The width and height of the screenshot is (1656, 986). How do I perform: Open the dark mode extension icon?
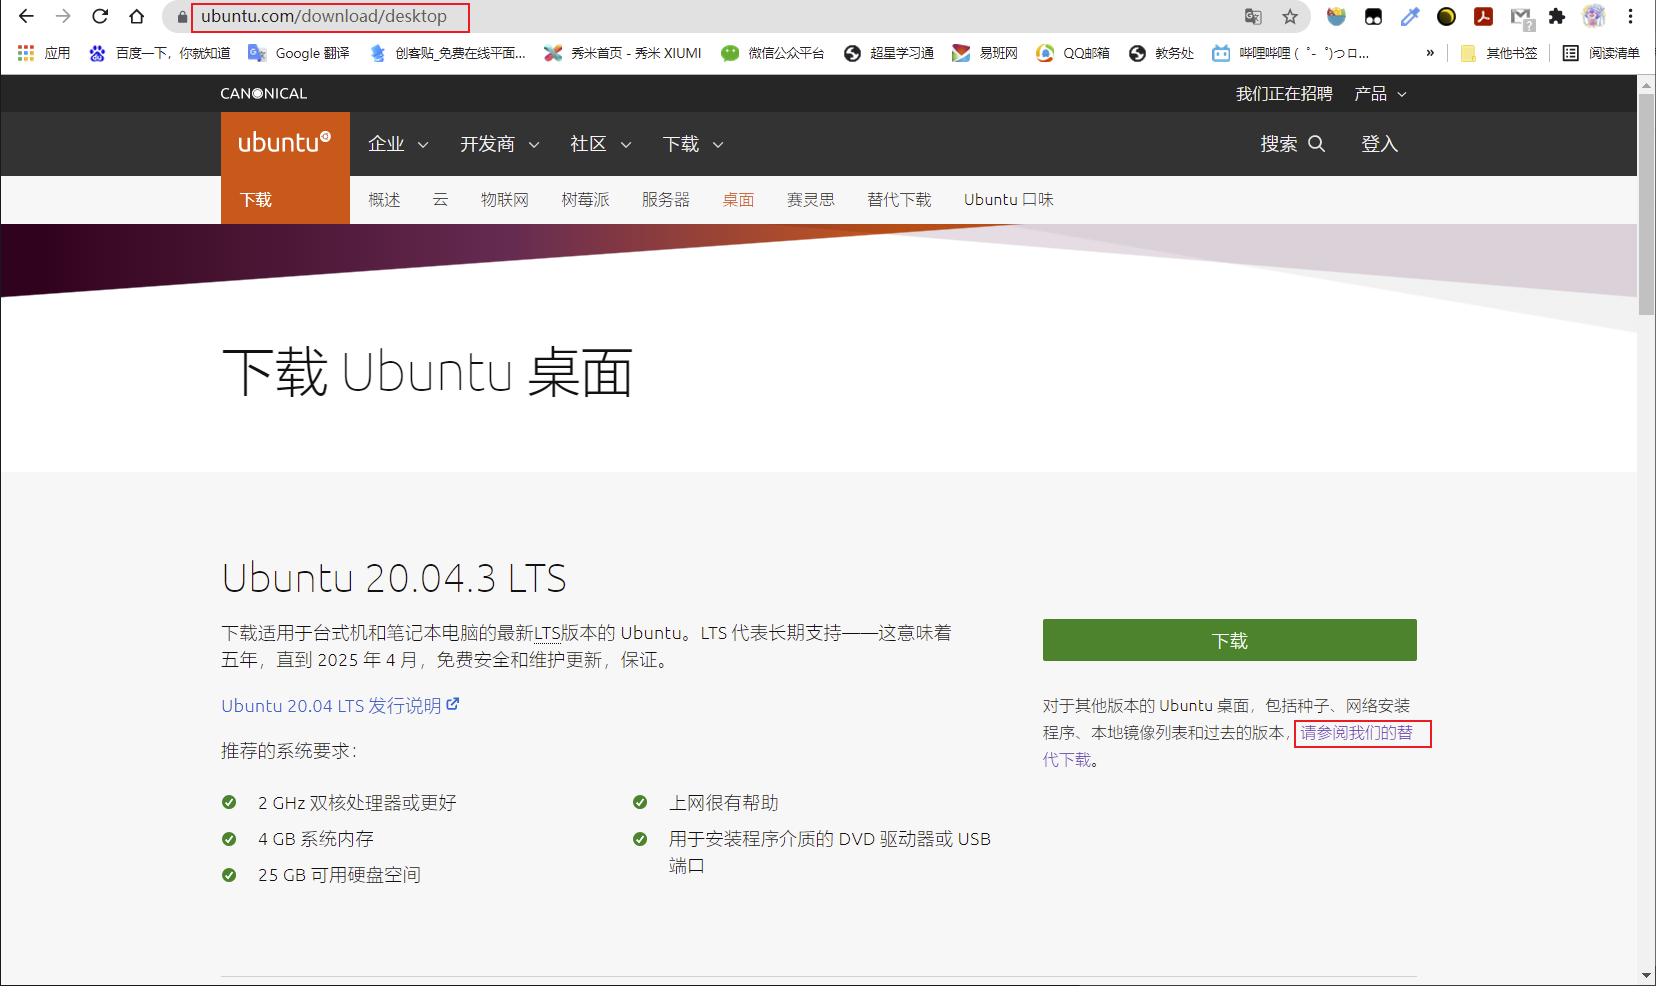coord(1446,17)
